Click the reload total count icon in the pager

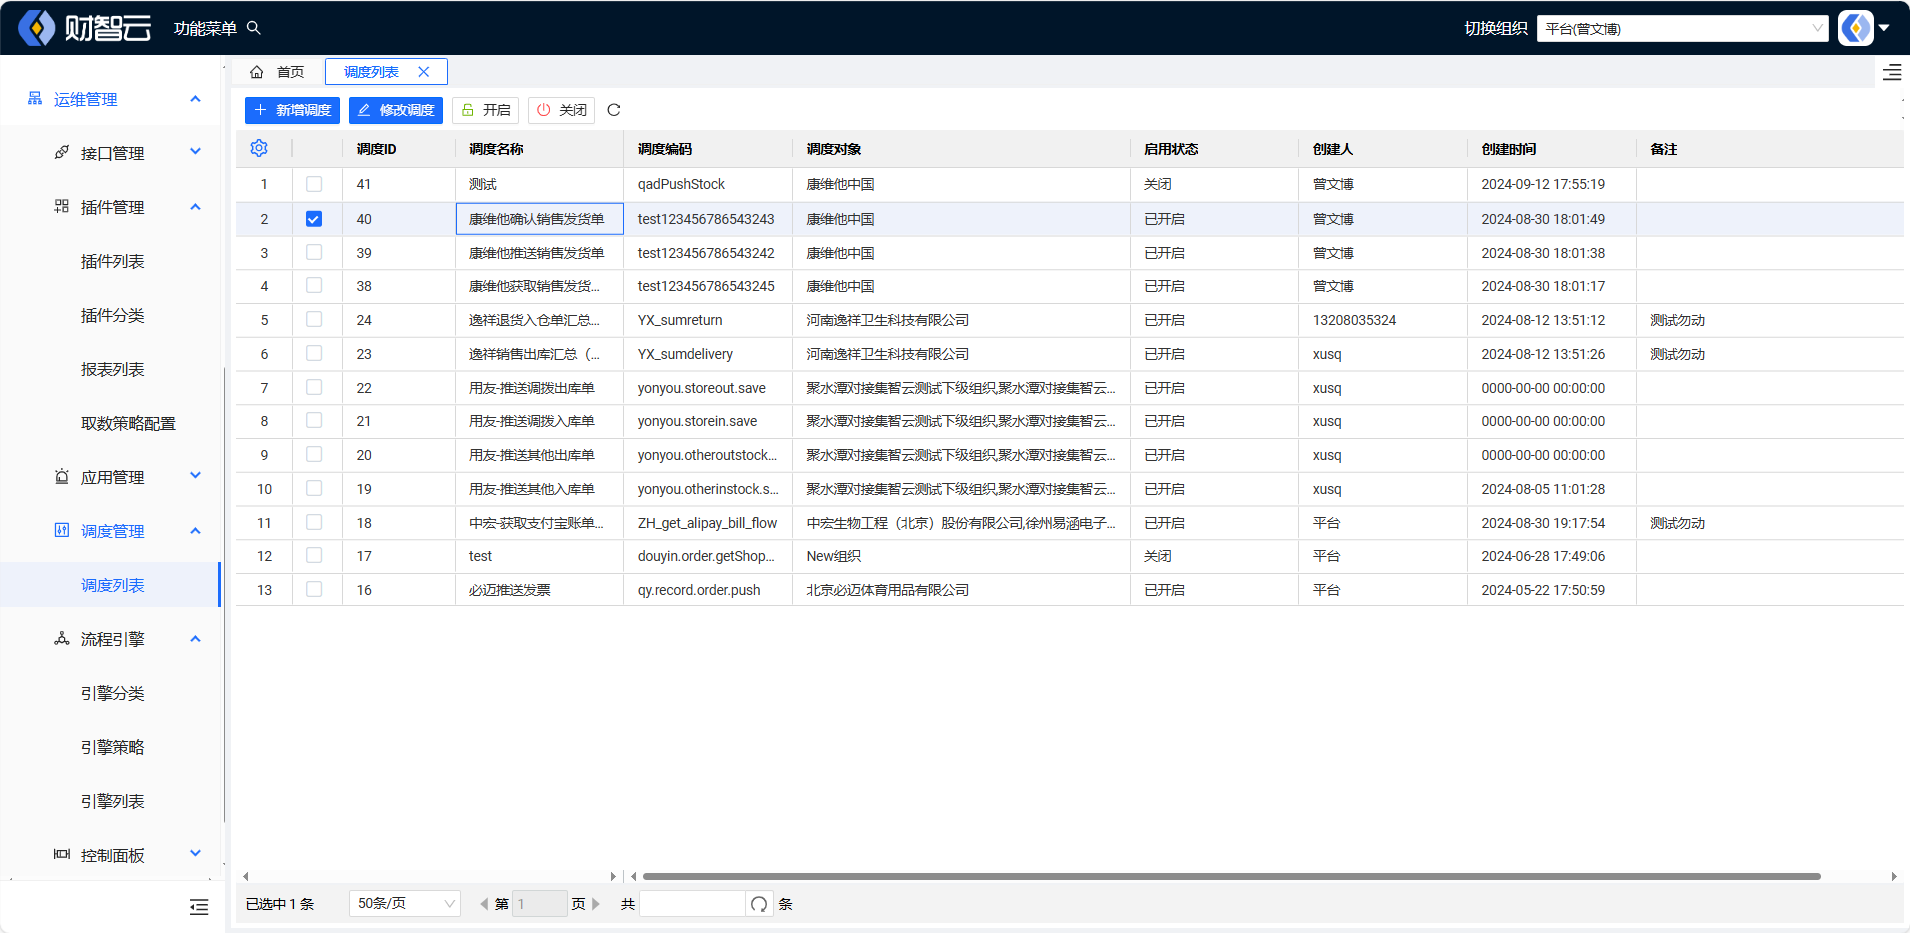click(759, 904)
